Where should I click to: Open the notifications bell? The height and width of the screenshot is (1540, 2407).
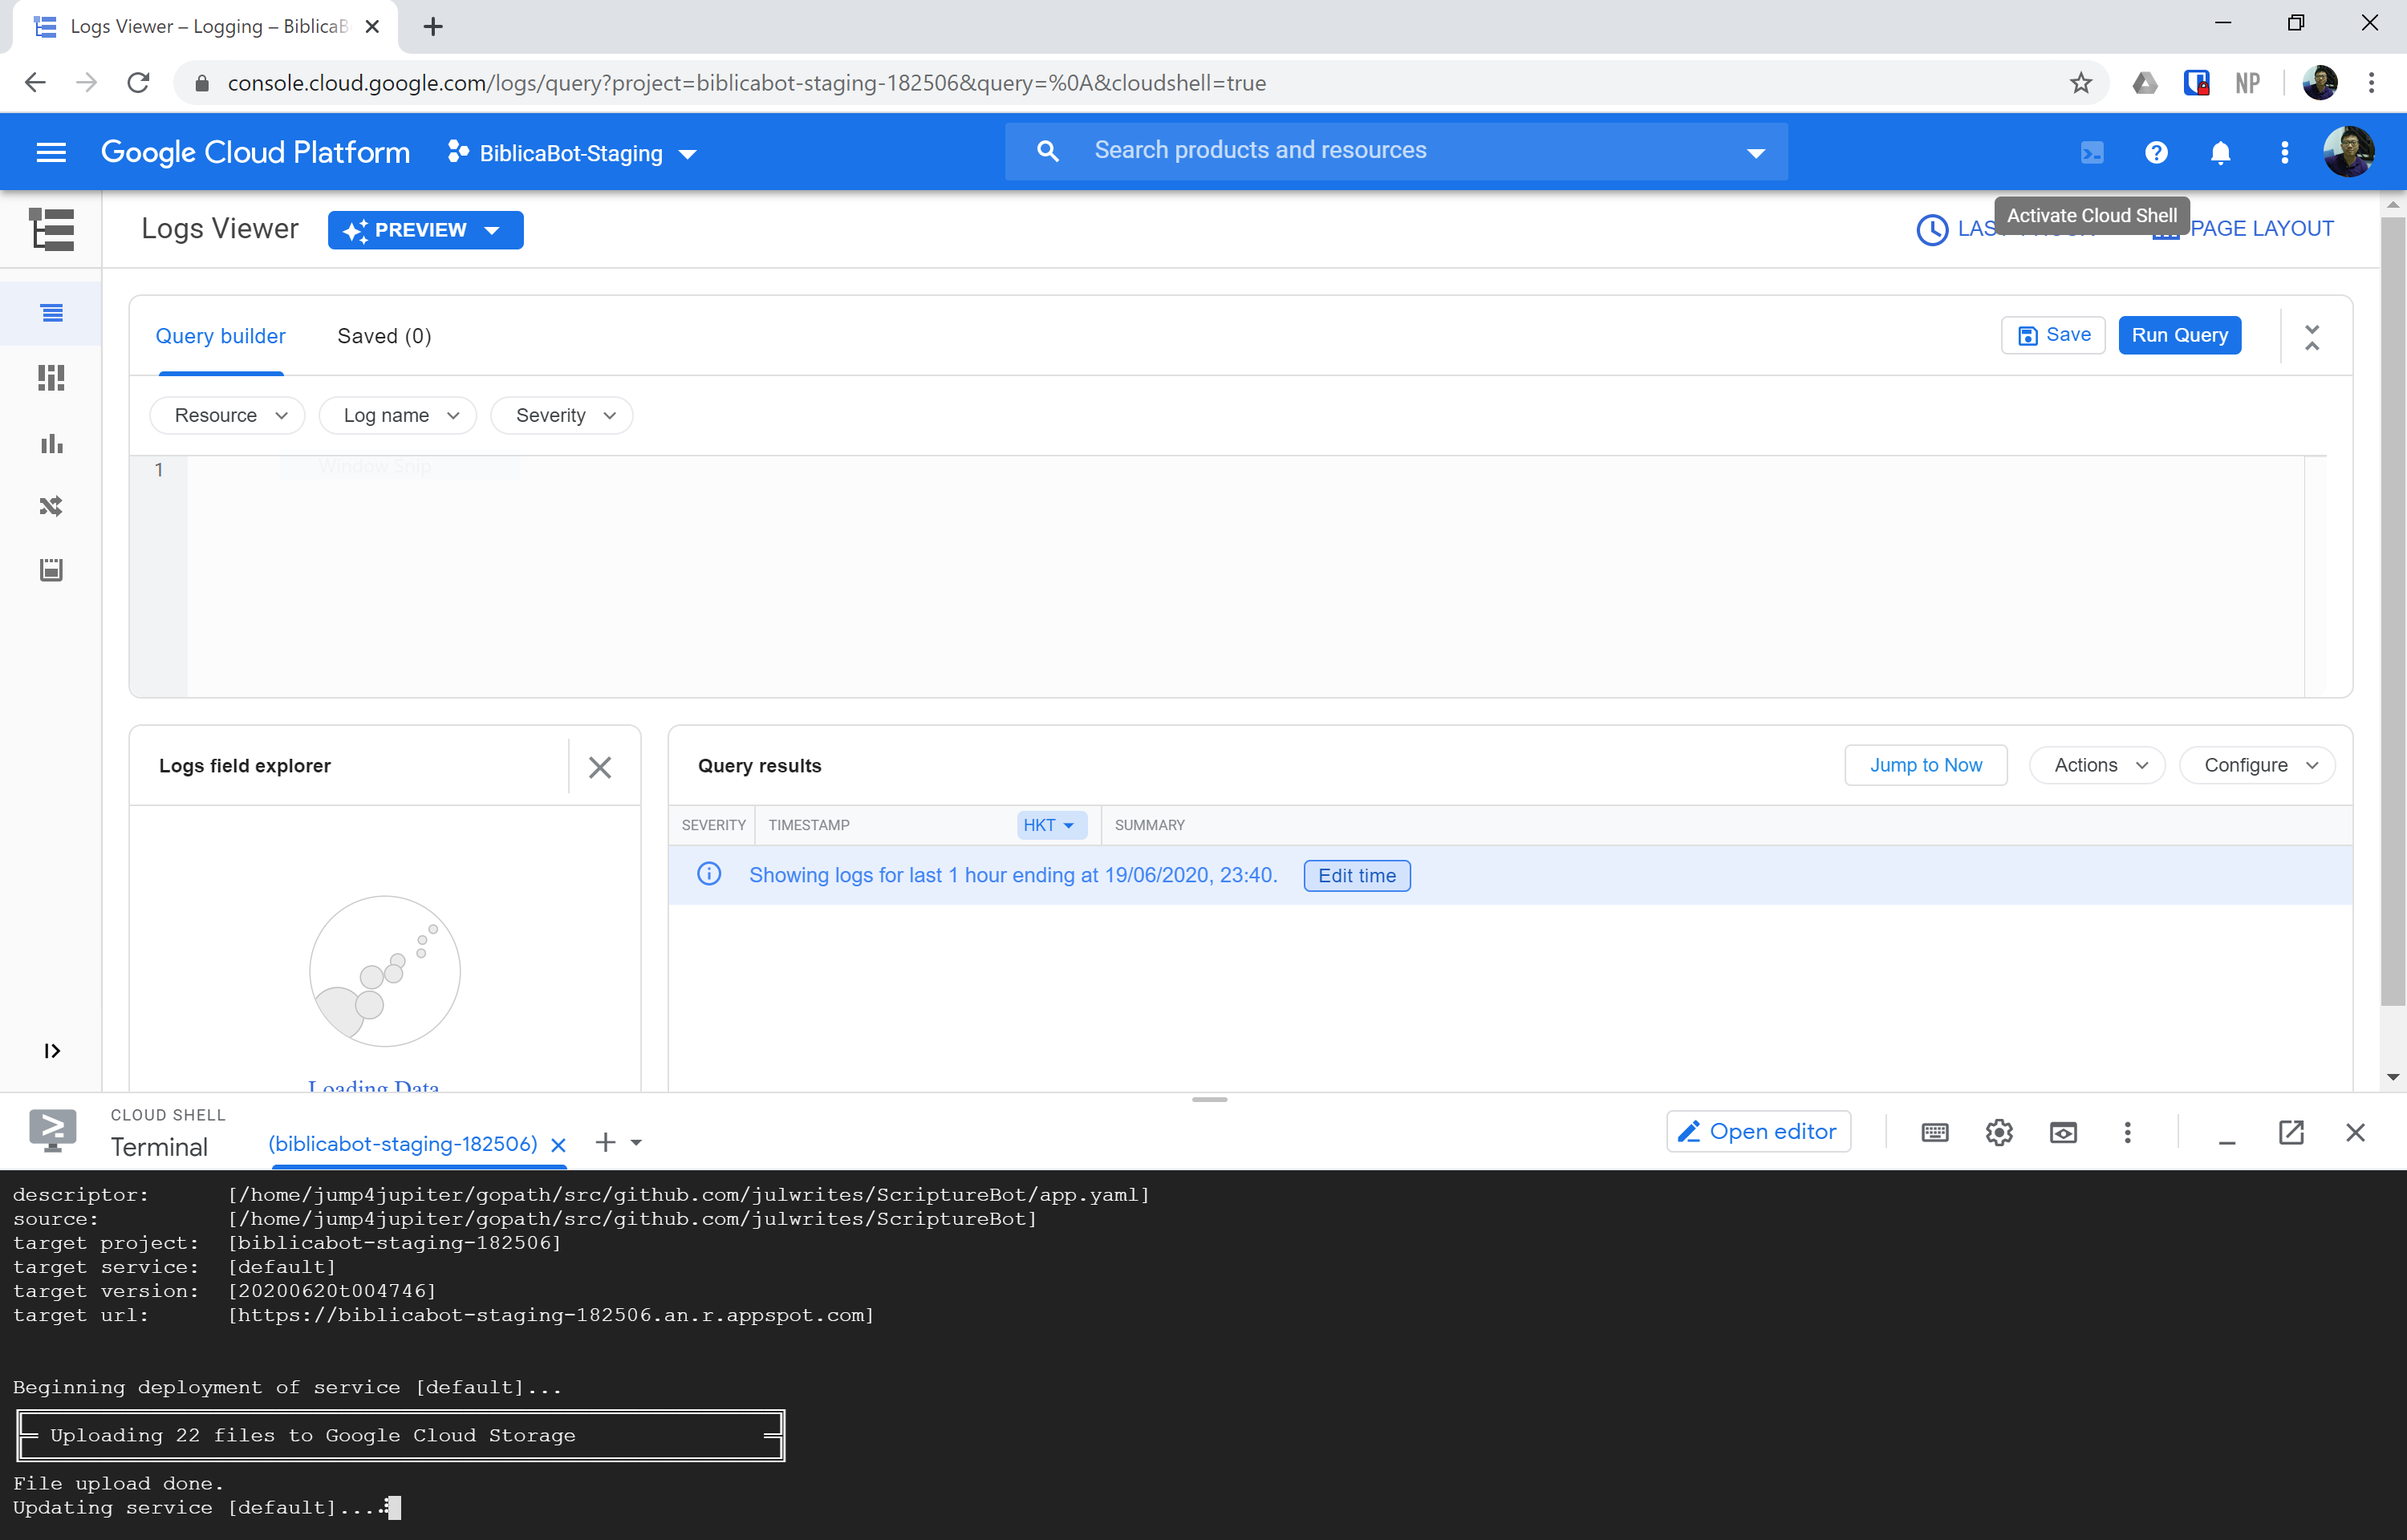(2220, 153)
